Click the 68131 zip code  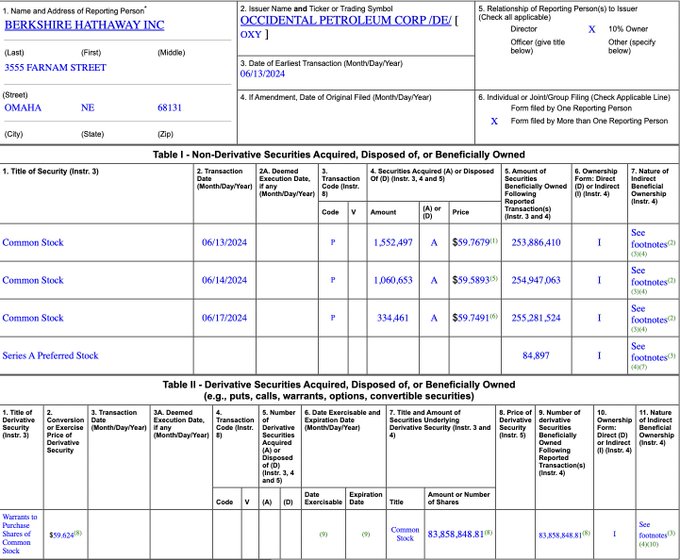(x=170, y=108)
